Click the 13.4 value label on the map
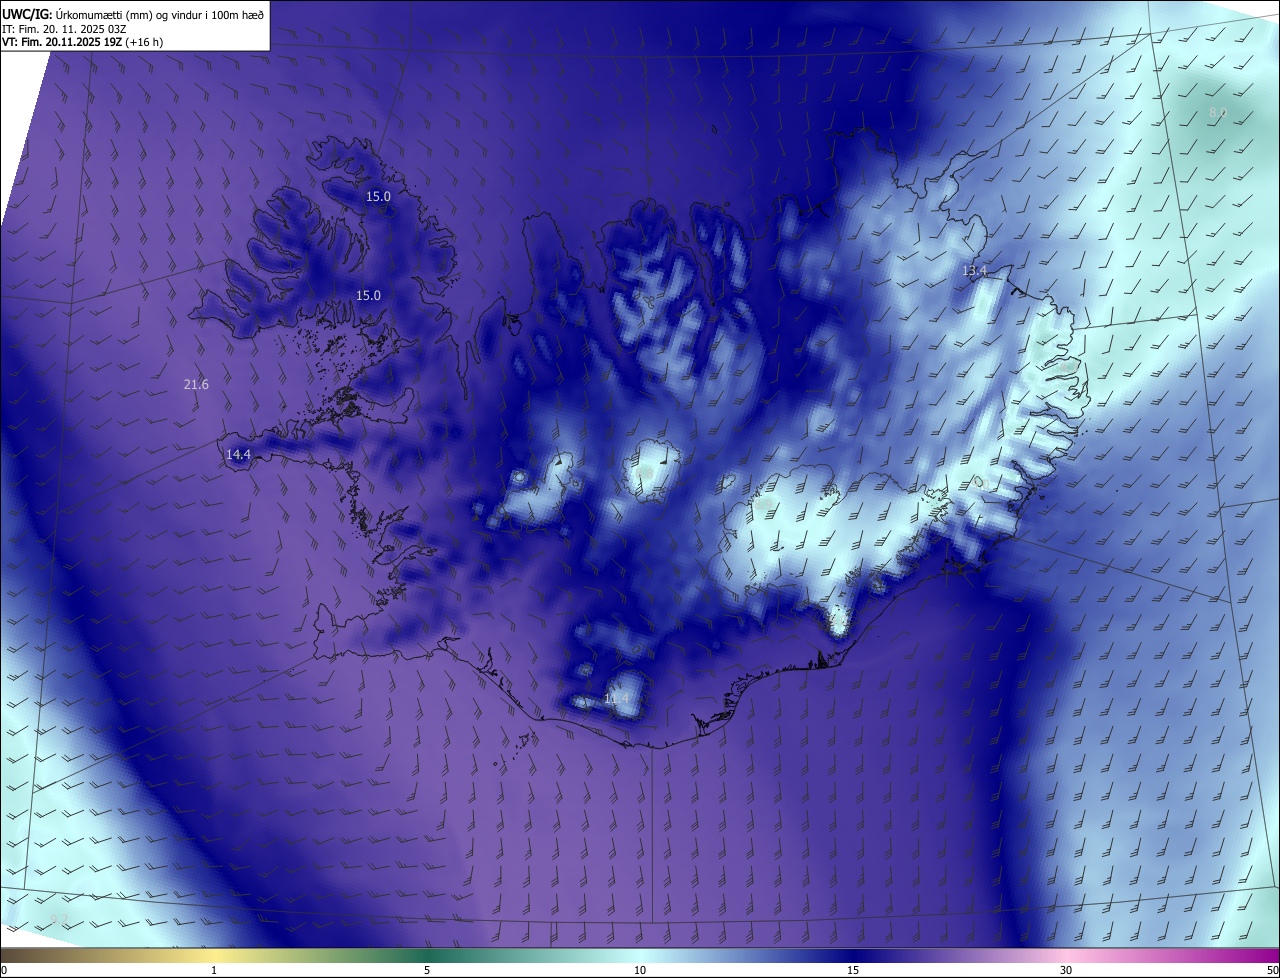 (974, 271)
